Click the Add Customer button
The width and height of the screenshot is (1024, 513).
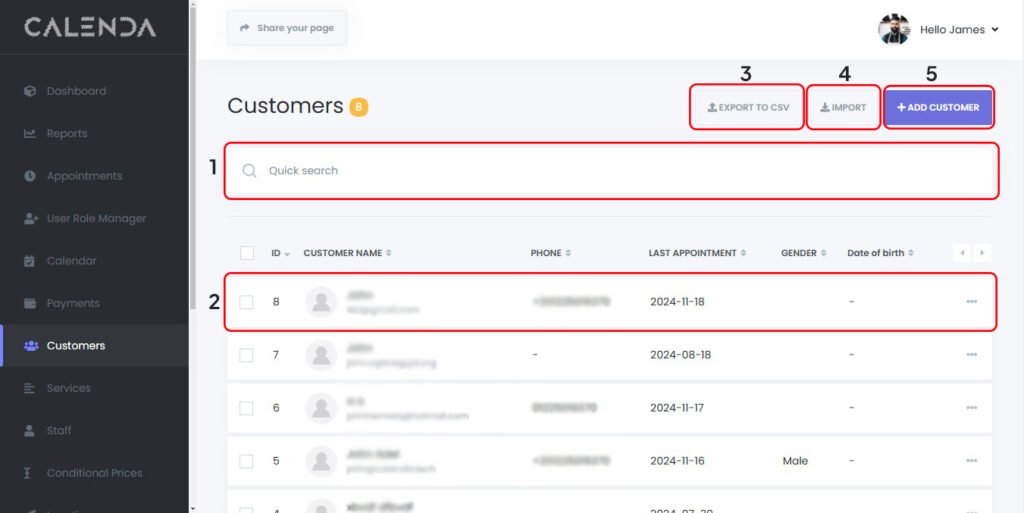point(938,108)
